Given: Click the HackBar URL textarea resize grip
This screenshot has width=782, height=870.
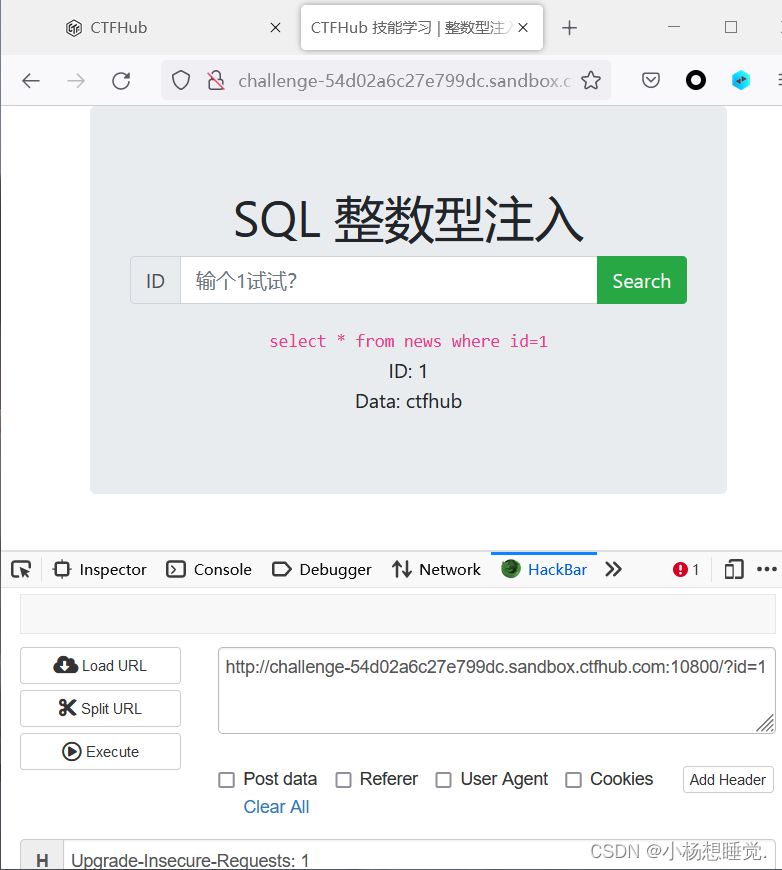Looking at the screenshot, I should pos(765,724).
